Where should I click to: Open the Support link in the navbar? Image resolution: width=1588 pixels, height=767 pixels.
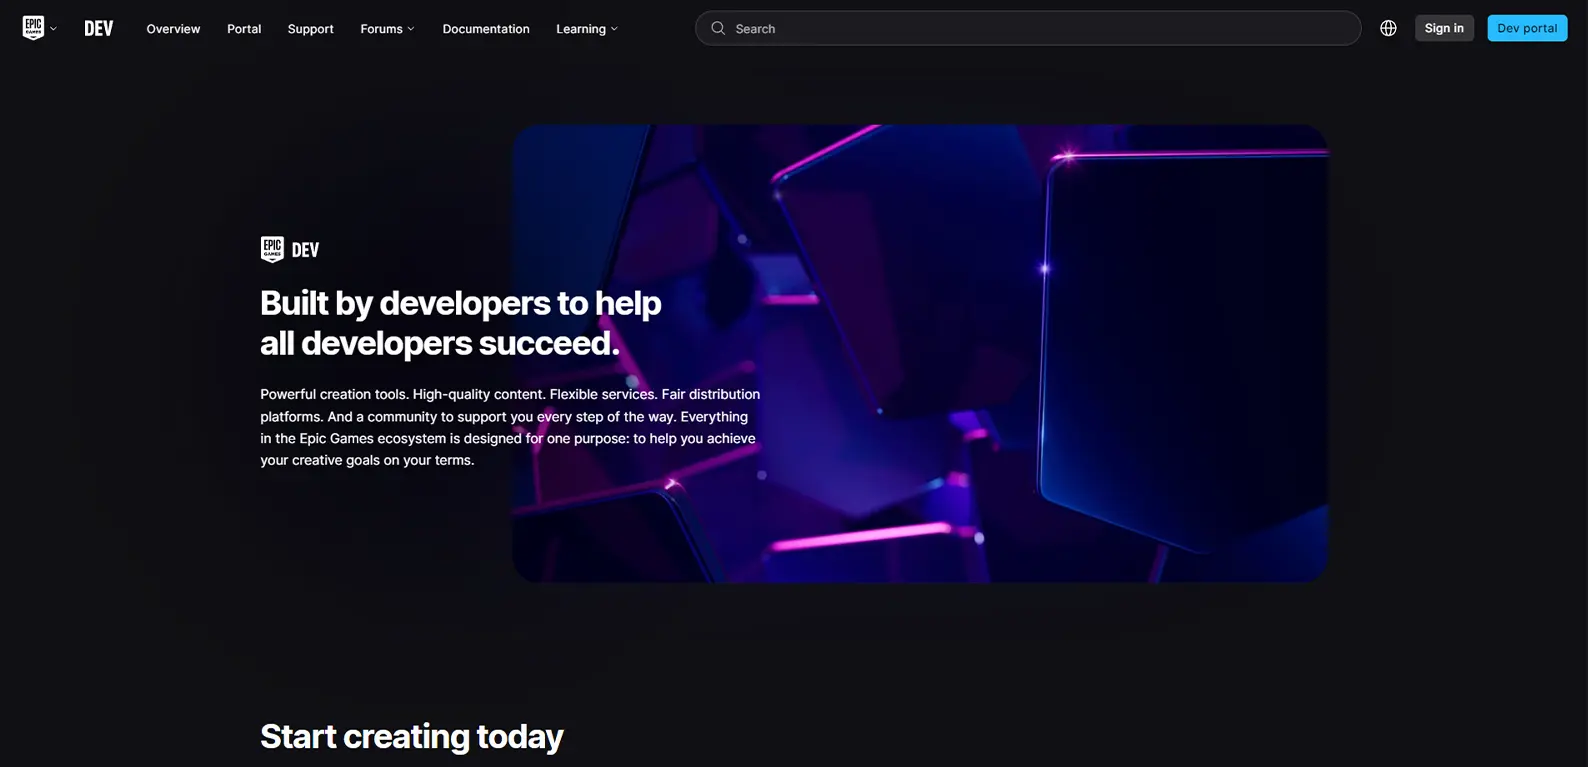point(310,29)
